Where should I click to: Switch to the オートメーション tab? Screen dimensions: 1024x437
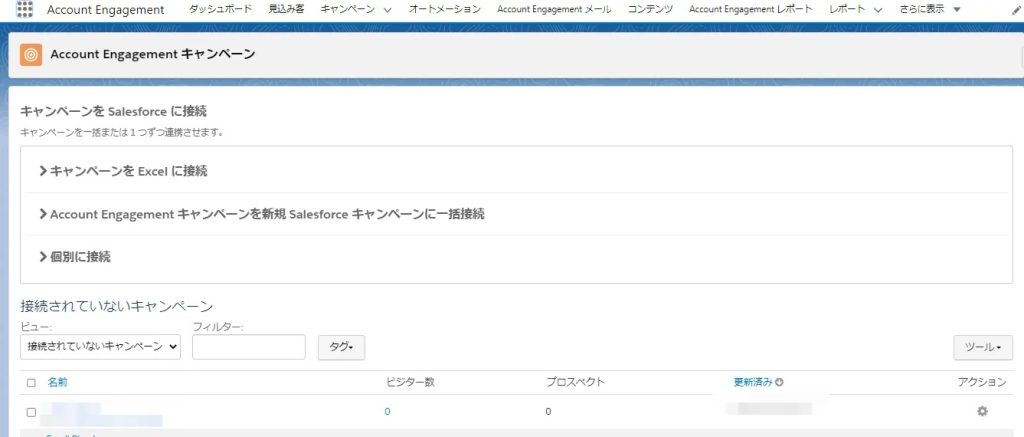click(445, 9)
